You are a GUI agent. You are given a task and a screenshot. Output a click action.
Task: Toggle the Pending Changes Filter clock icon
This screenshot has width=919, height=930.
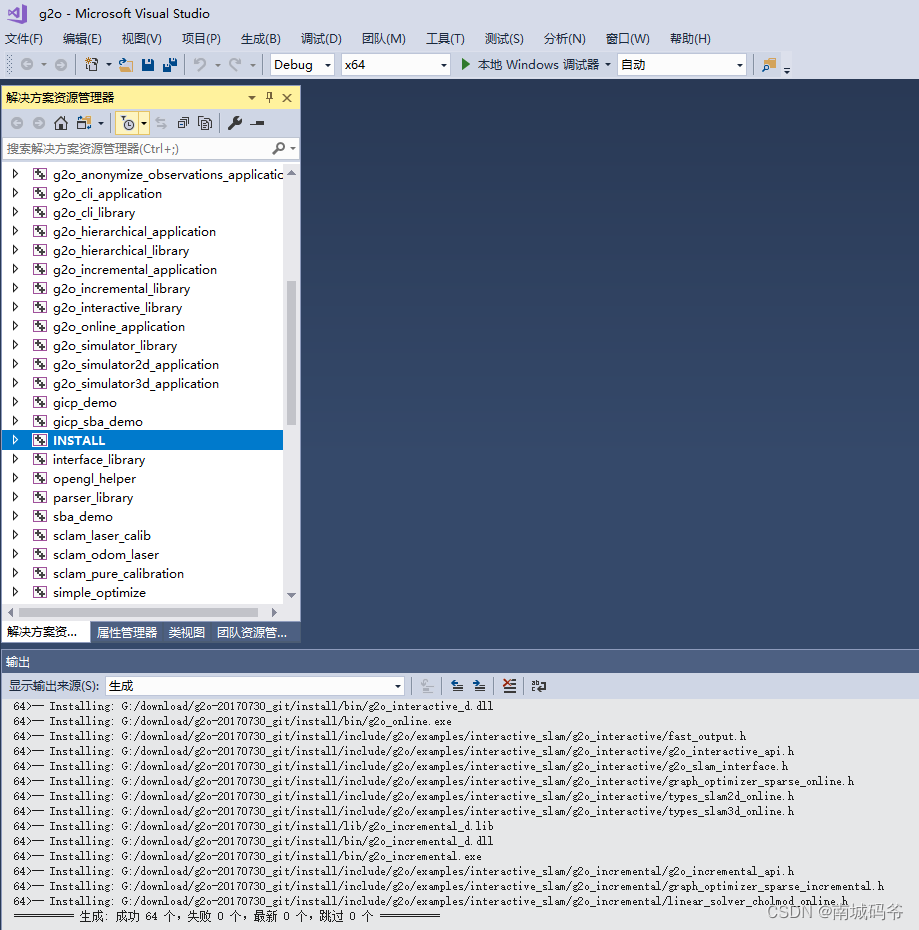coord(128,123)
